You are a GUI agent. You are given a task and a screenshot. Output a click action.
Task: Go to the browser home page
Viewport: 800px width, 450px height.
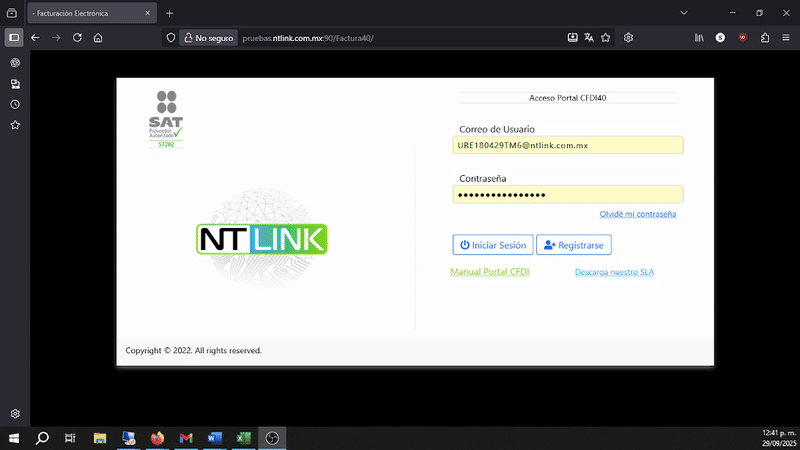[98, 38]
